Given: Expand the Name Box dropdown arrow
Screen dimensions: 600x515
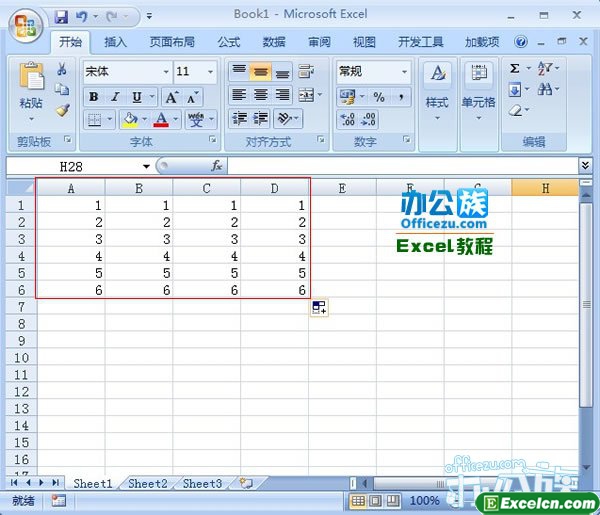Looking at the screenshot, I should point(146,166).
